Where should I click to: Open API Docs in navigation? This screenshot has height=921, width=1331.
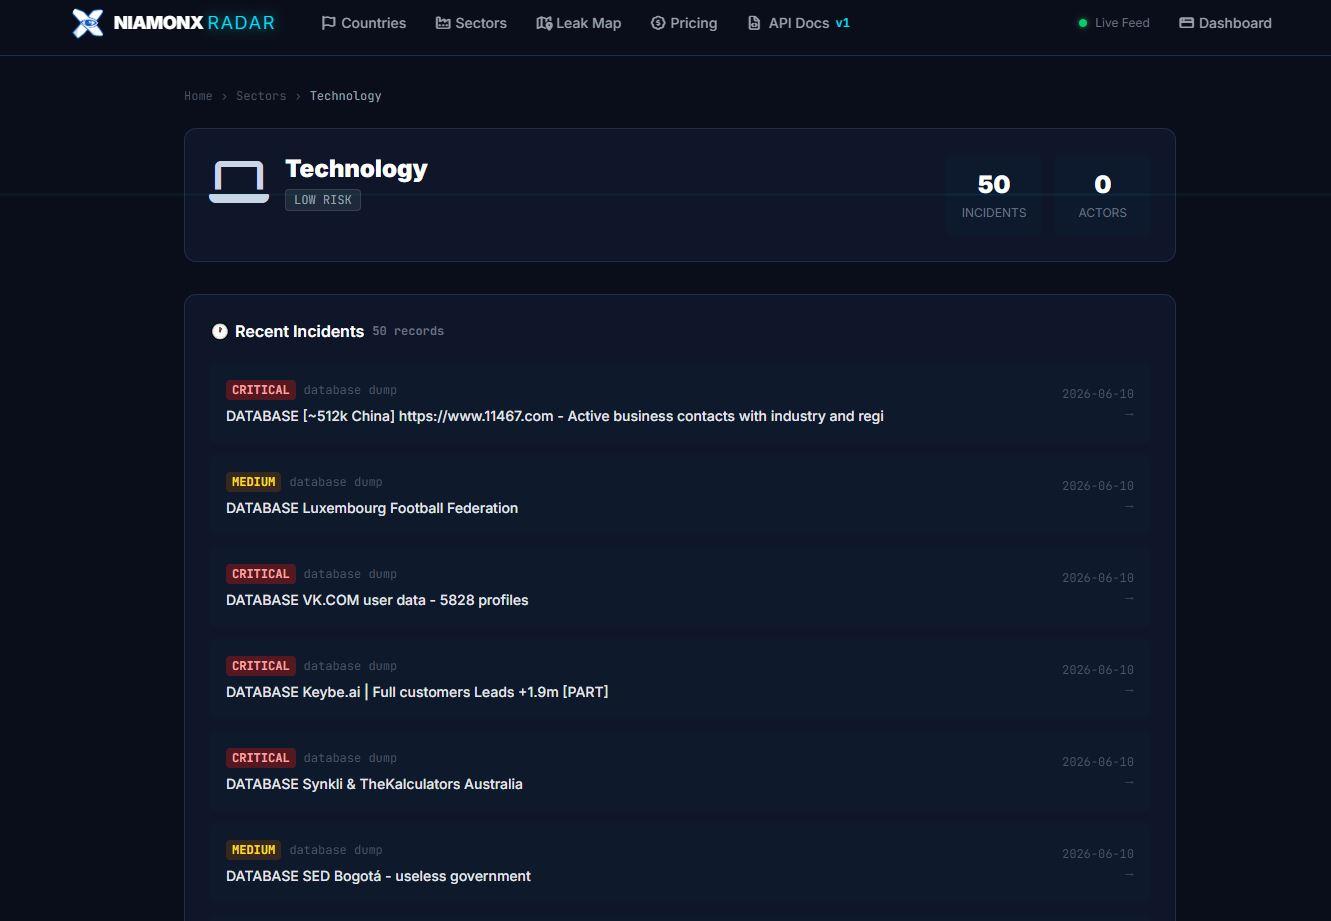[799, 23]
